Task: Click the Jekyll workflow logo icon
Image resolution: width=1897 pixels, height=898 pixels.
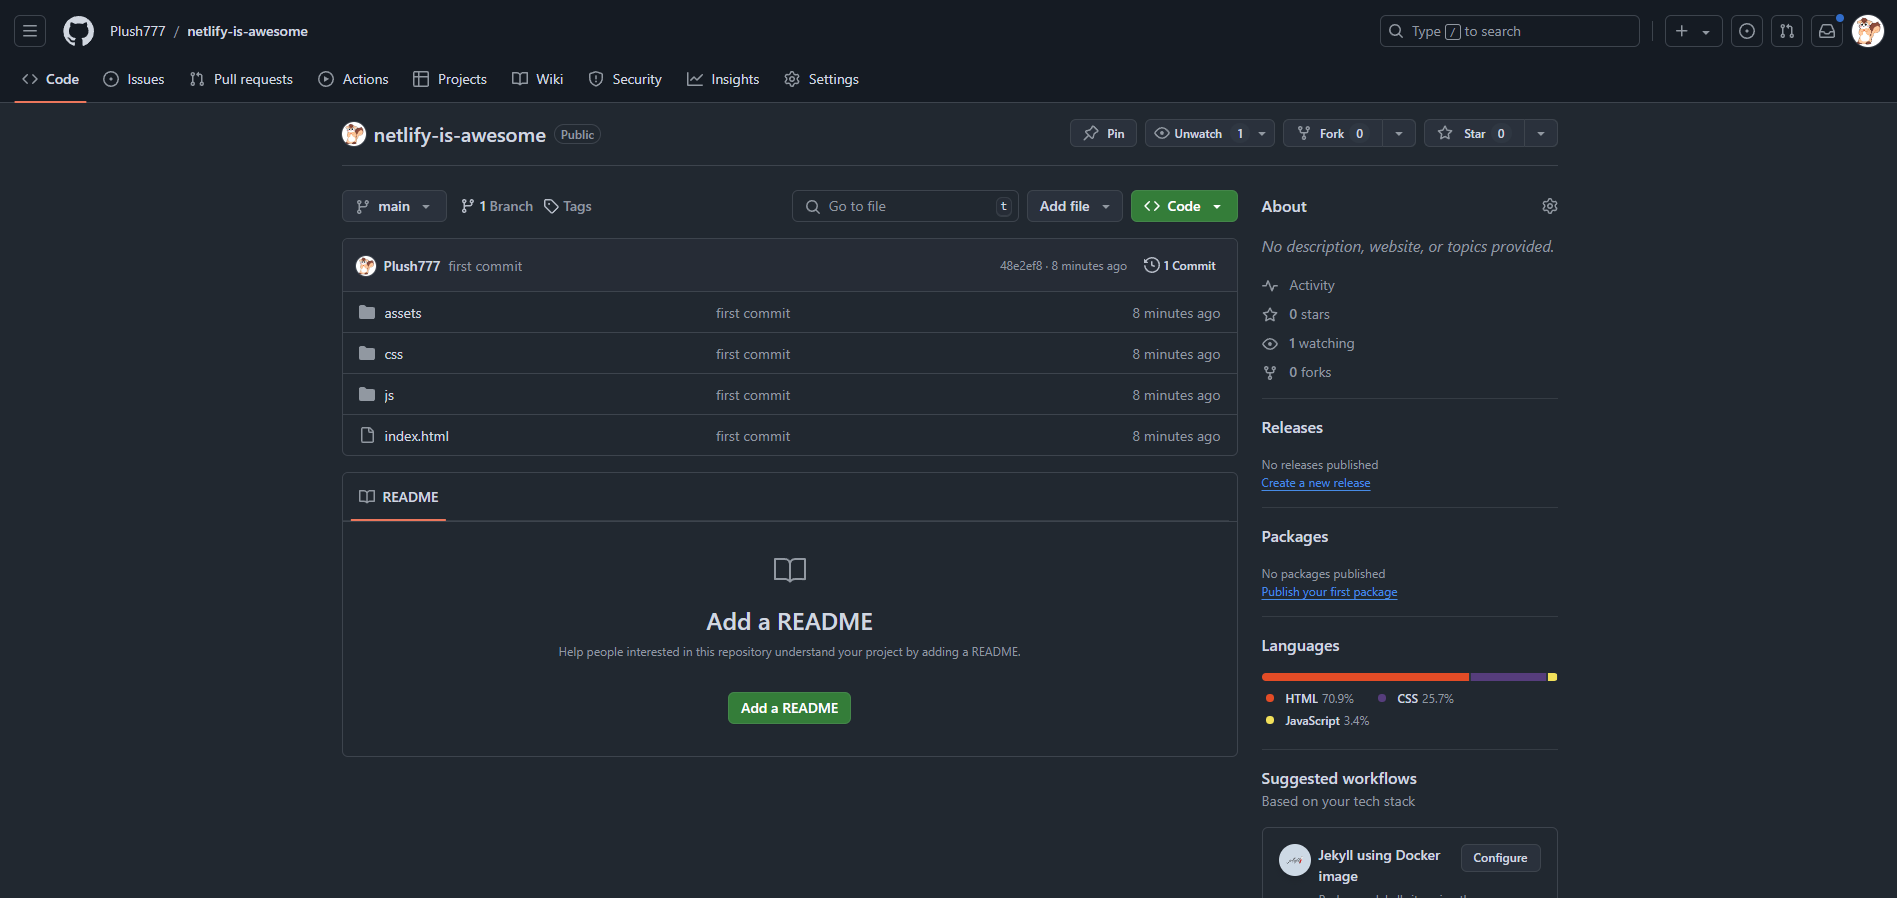Action: coord(1294,860)
